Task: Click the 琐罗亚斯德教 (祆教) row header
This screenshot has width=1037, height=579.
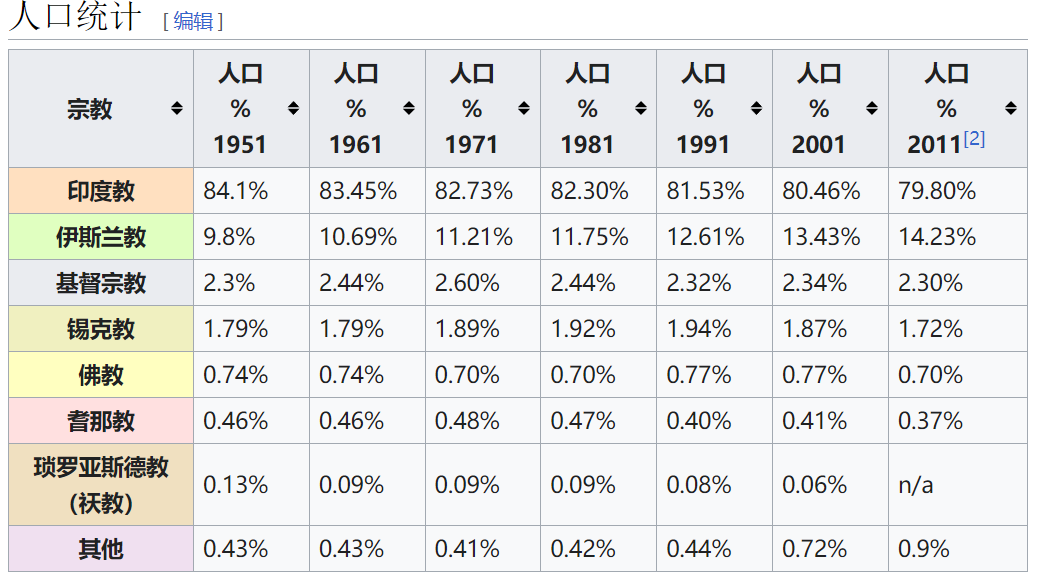Action: [x=101, y=484]
